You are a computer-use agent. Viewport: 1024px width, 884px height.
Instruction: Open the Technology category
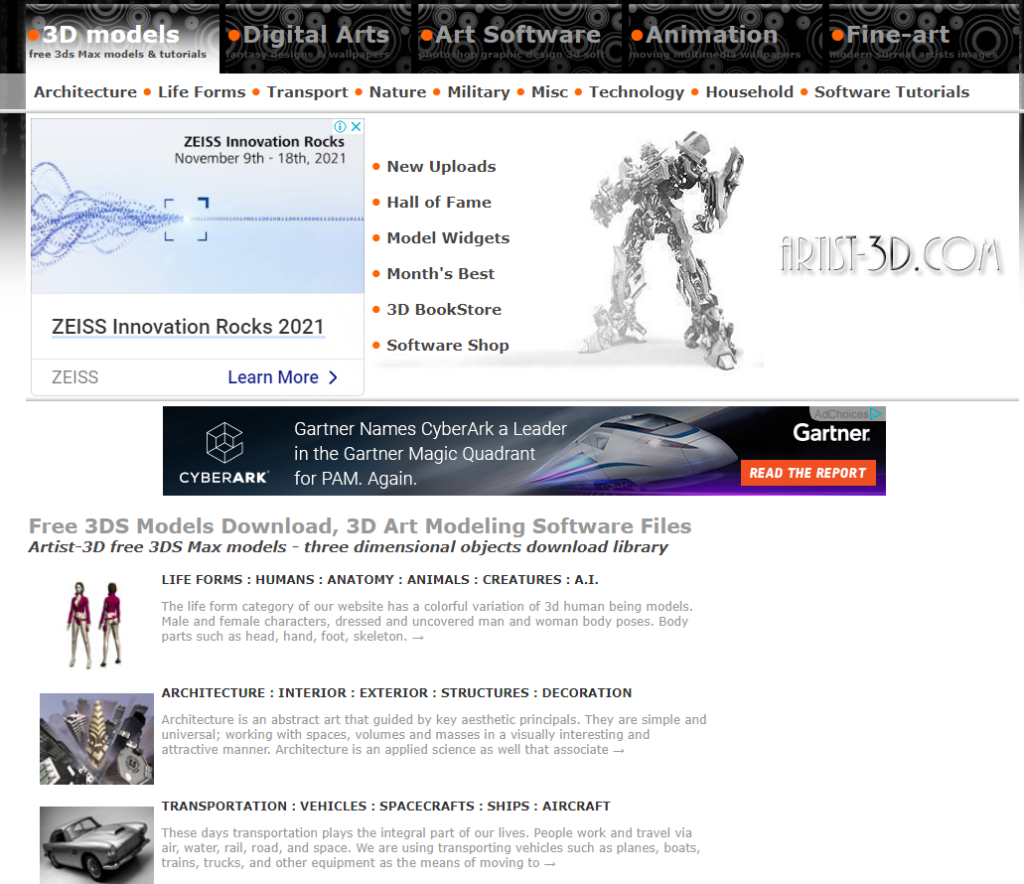(637, 92)
